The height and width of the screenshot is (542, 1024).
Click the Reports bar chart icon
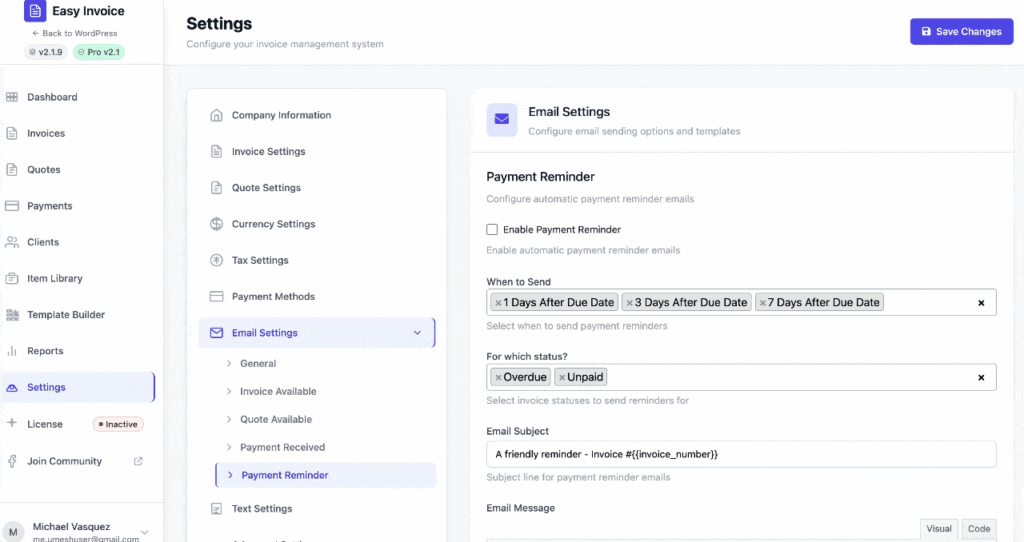[12, 351]
